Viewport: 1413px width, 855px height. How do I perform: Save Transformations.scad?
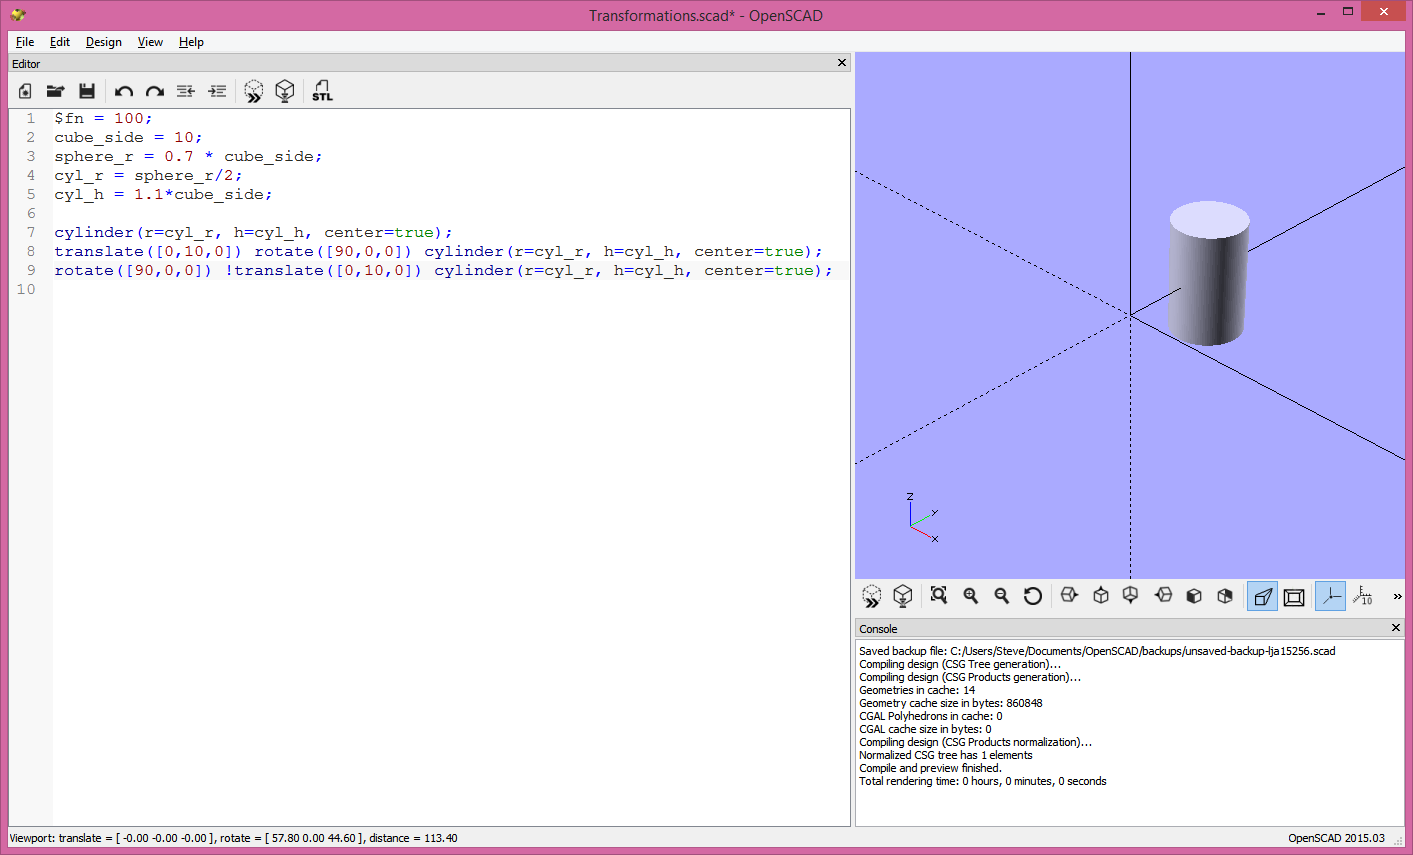[x=87, y=90]
